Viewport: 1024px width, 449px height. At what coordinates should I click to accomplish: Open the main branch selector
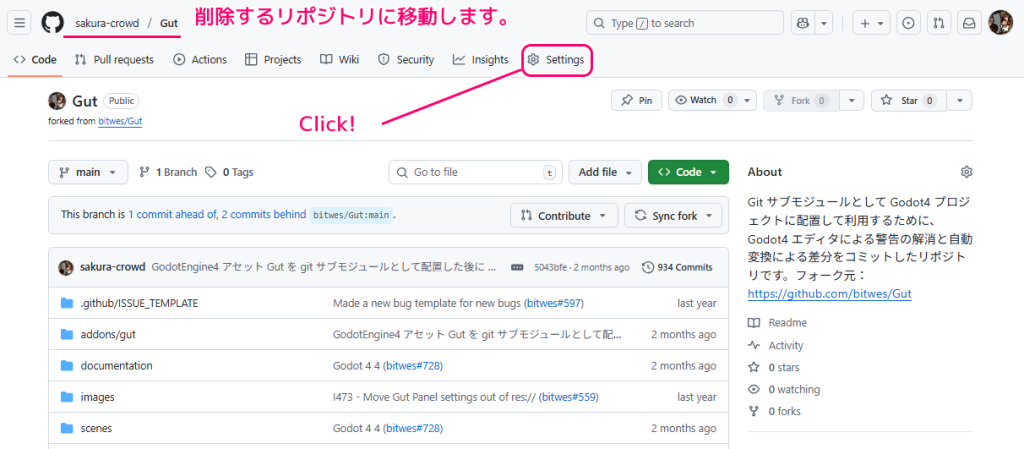click(x=88, y=172)
